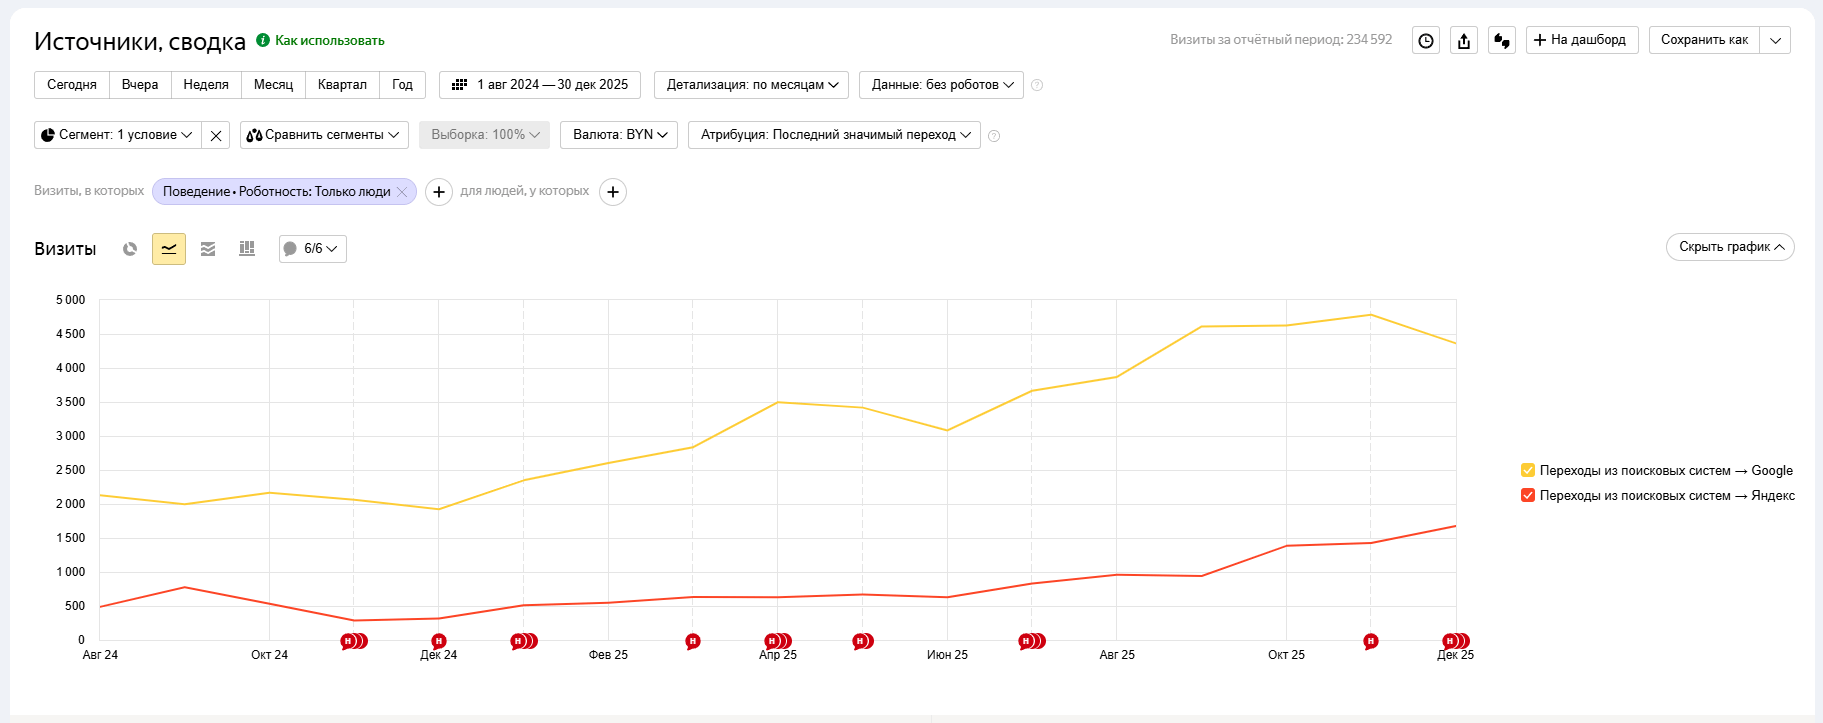Add visit condition with plus button
Image resolution: width=1823 pixels, height=723 pixels.
tap(439, 192)
